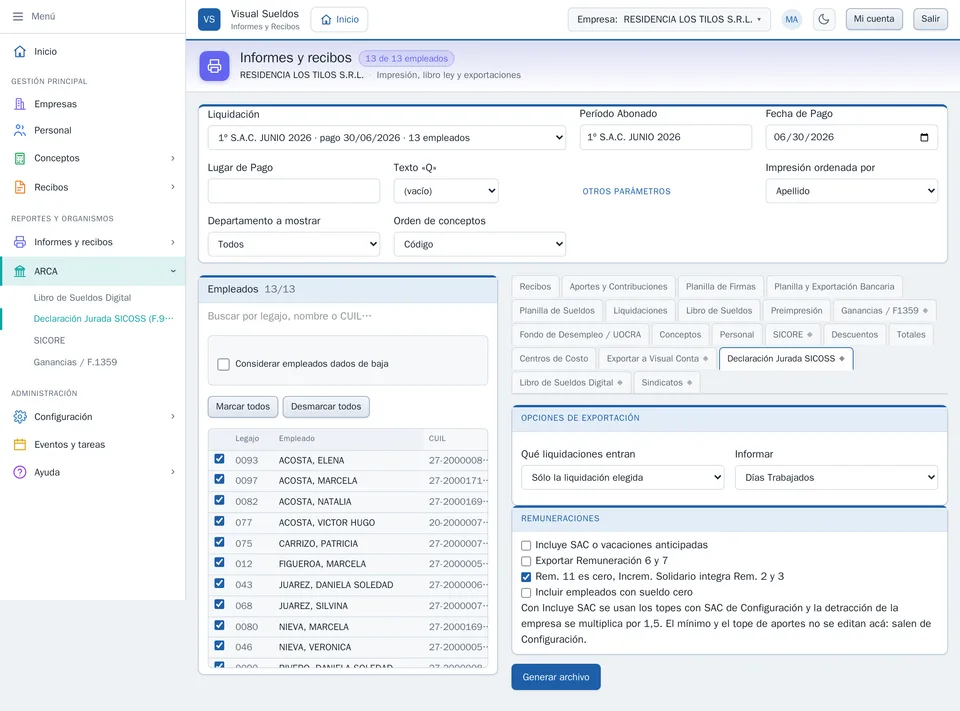Open the Departamento a mostrar dropdown

click(x=294, y=244)
